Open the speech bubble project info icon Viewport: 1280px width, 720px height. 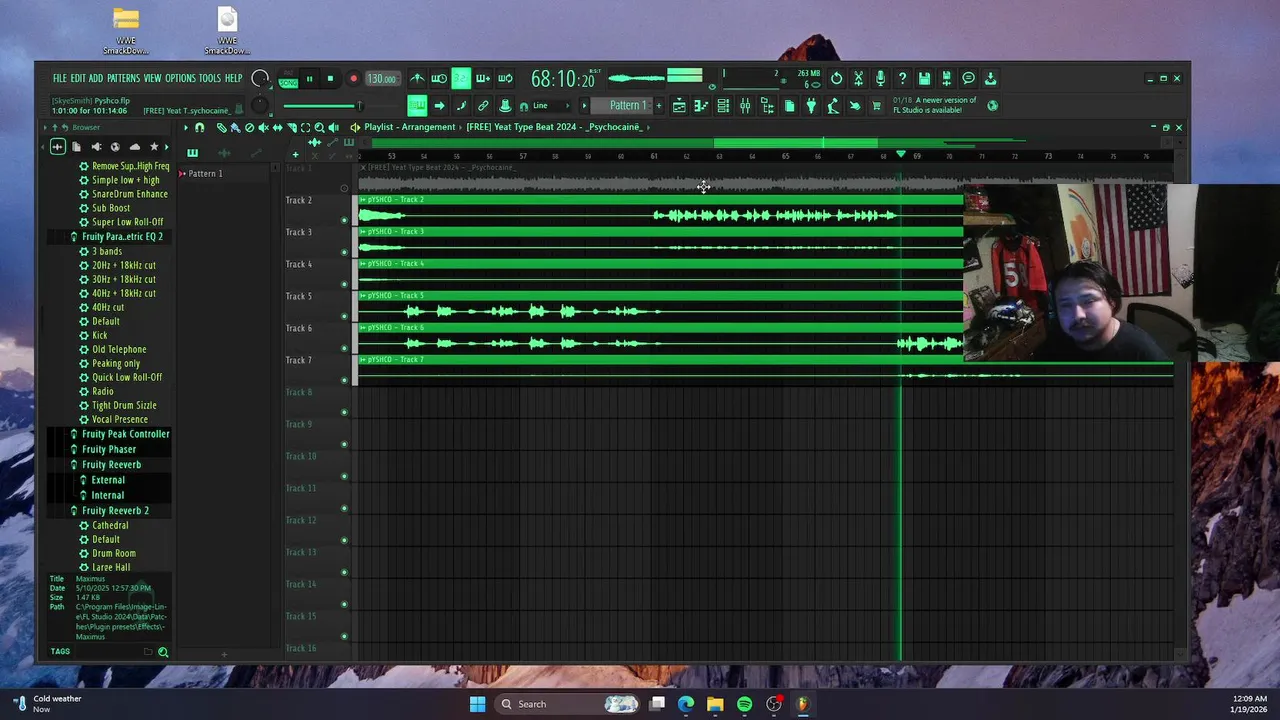point(968,78)
